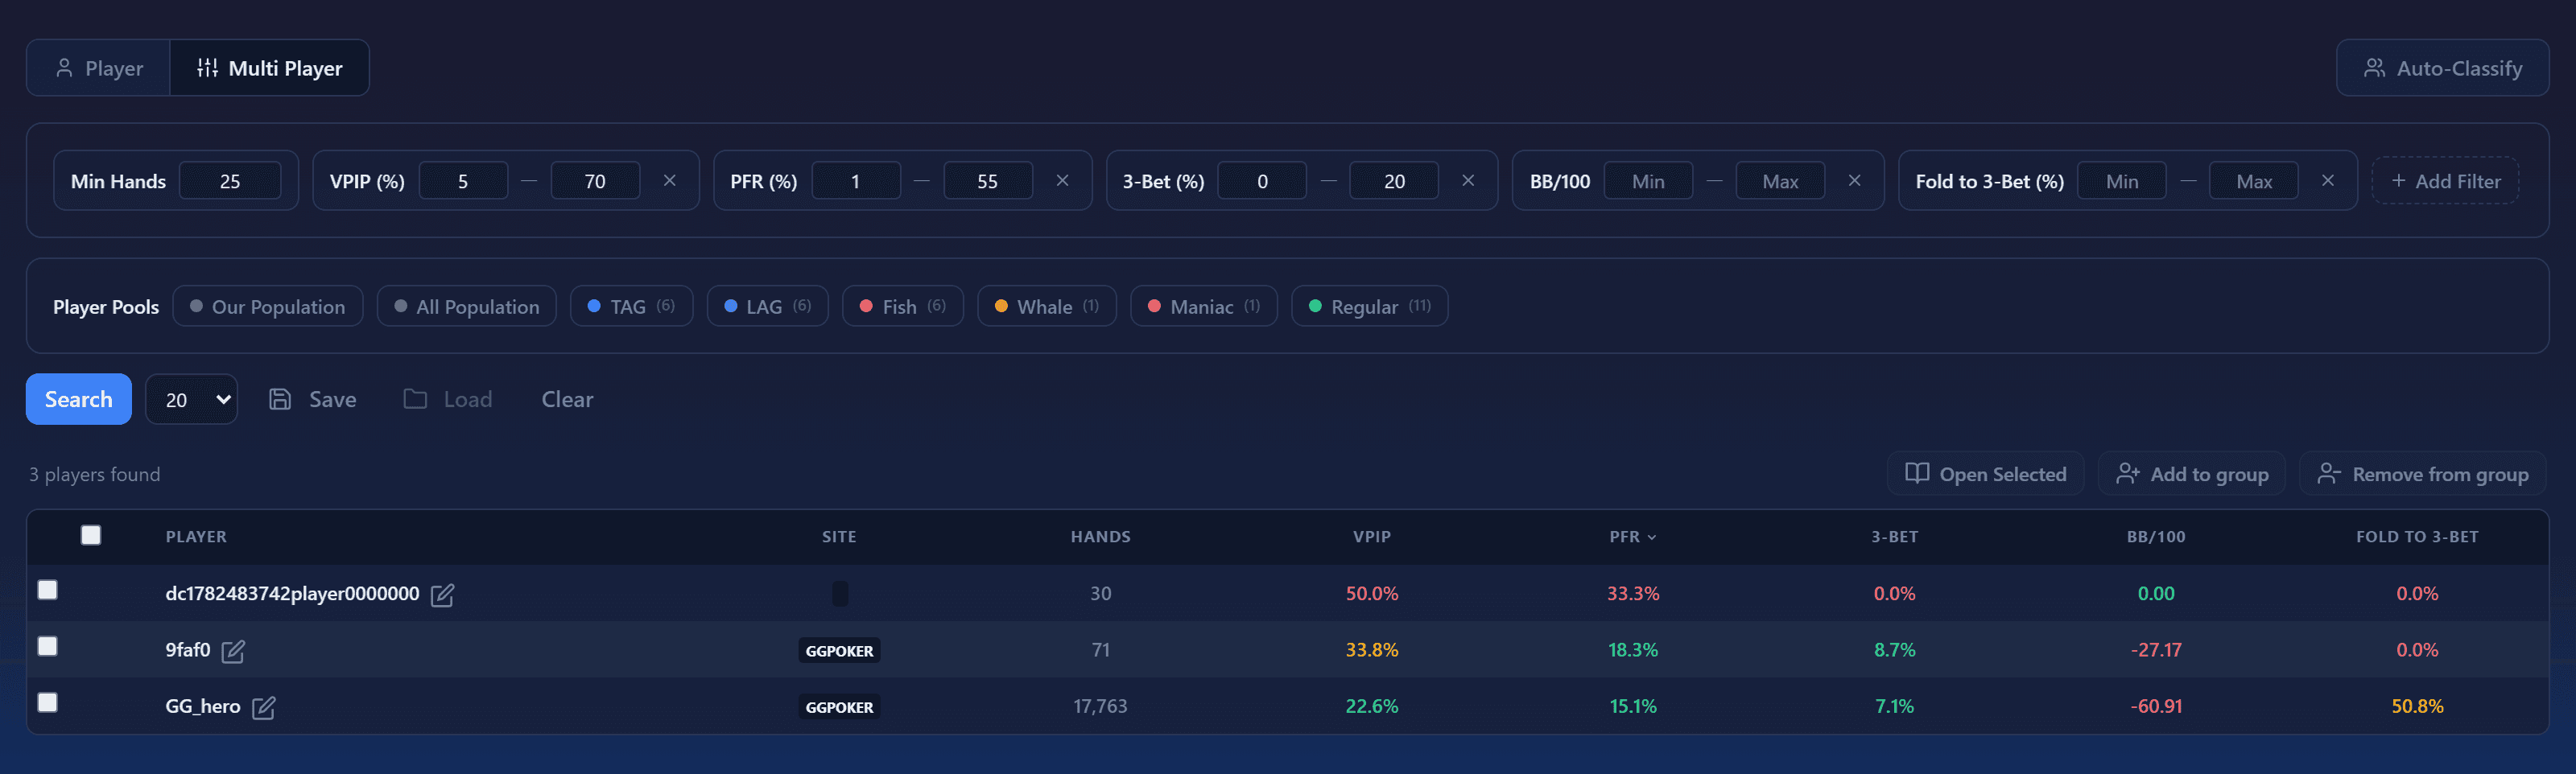Remove the Fold to 3-Bet filter
Image resolution: width=2576 pixels, height=774 pixels.
click(2328, 180)
